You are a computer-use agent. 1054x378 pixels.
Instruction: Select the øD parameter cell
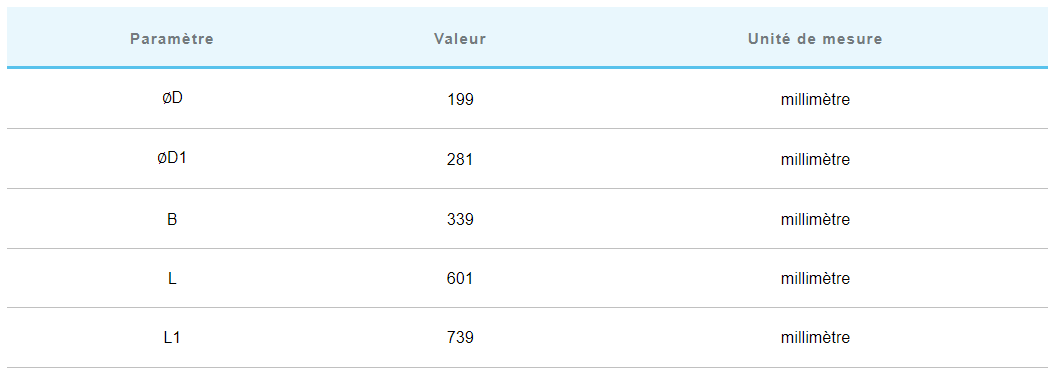click(172, 98)
